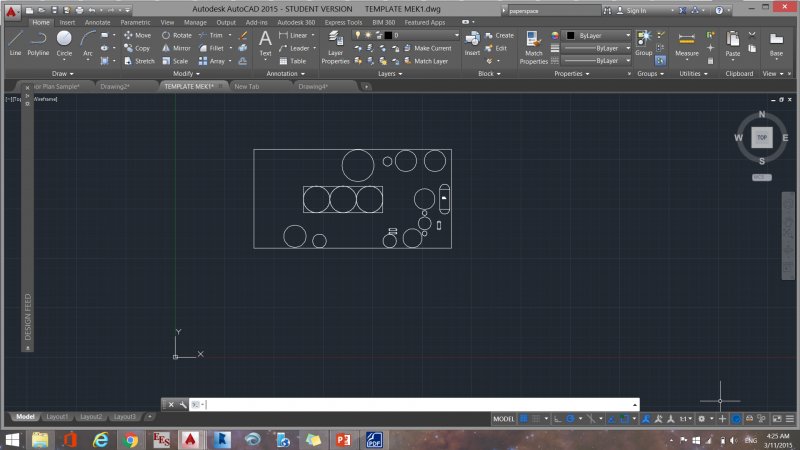Viewport: 800px width, 450px height.
Task: Click the Insert block icon
Action: click(472, 42)
